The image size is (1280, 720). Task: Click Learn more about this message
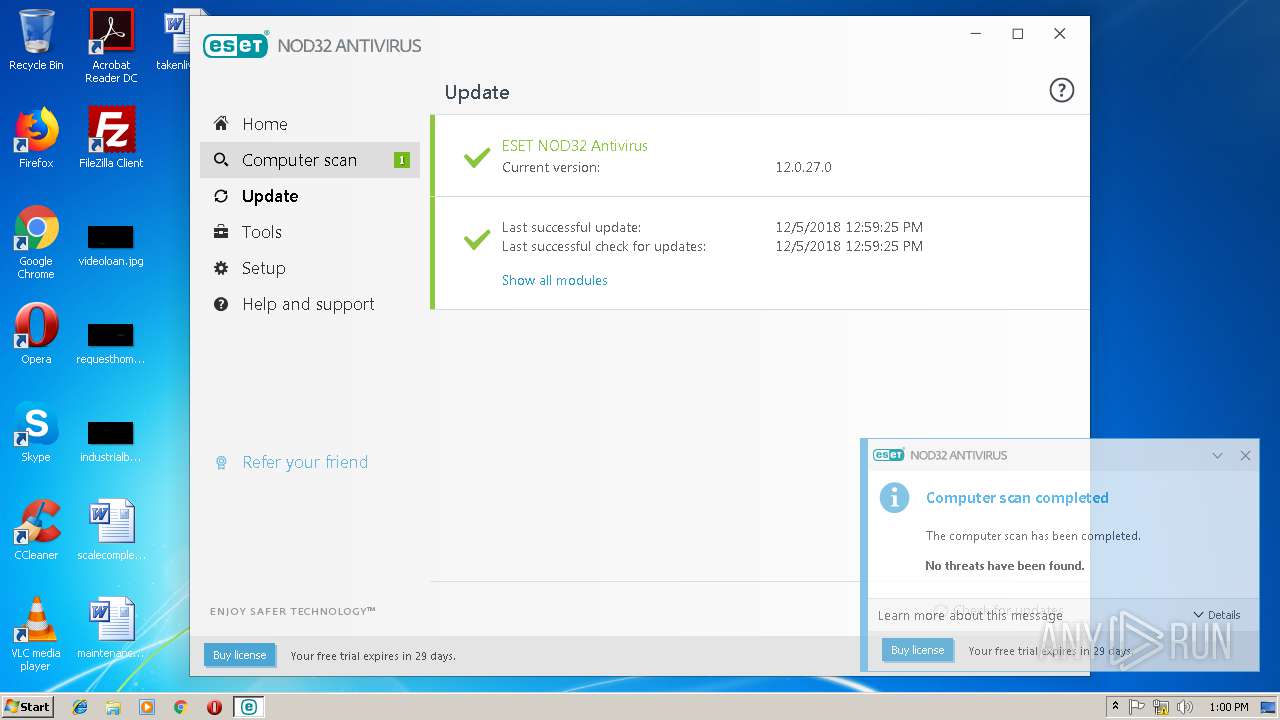(x=970, y=615)
